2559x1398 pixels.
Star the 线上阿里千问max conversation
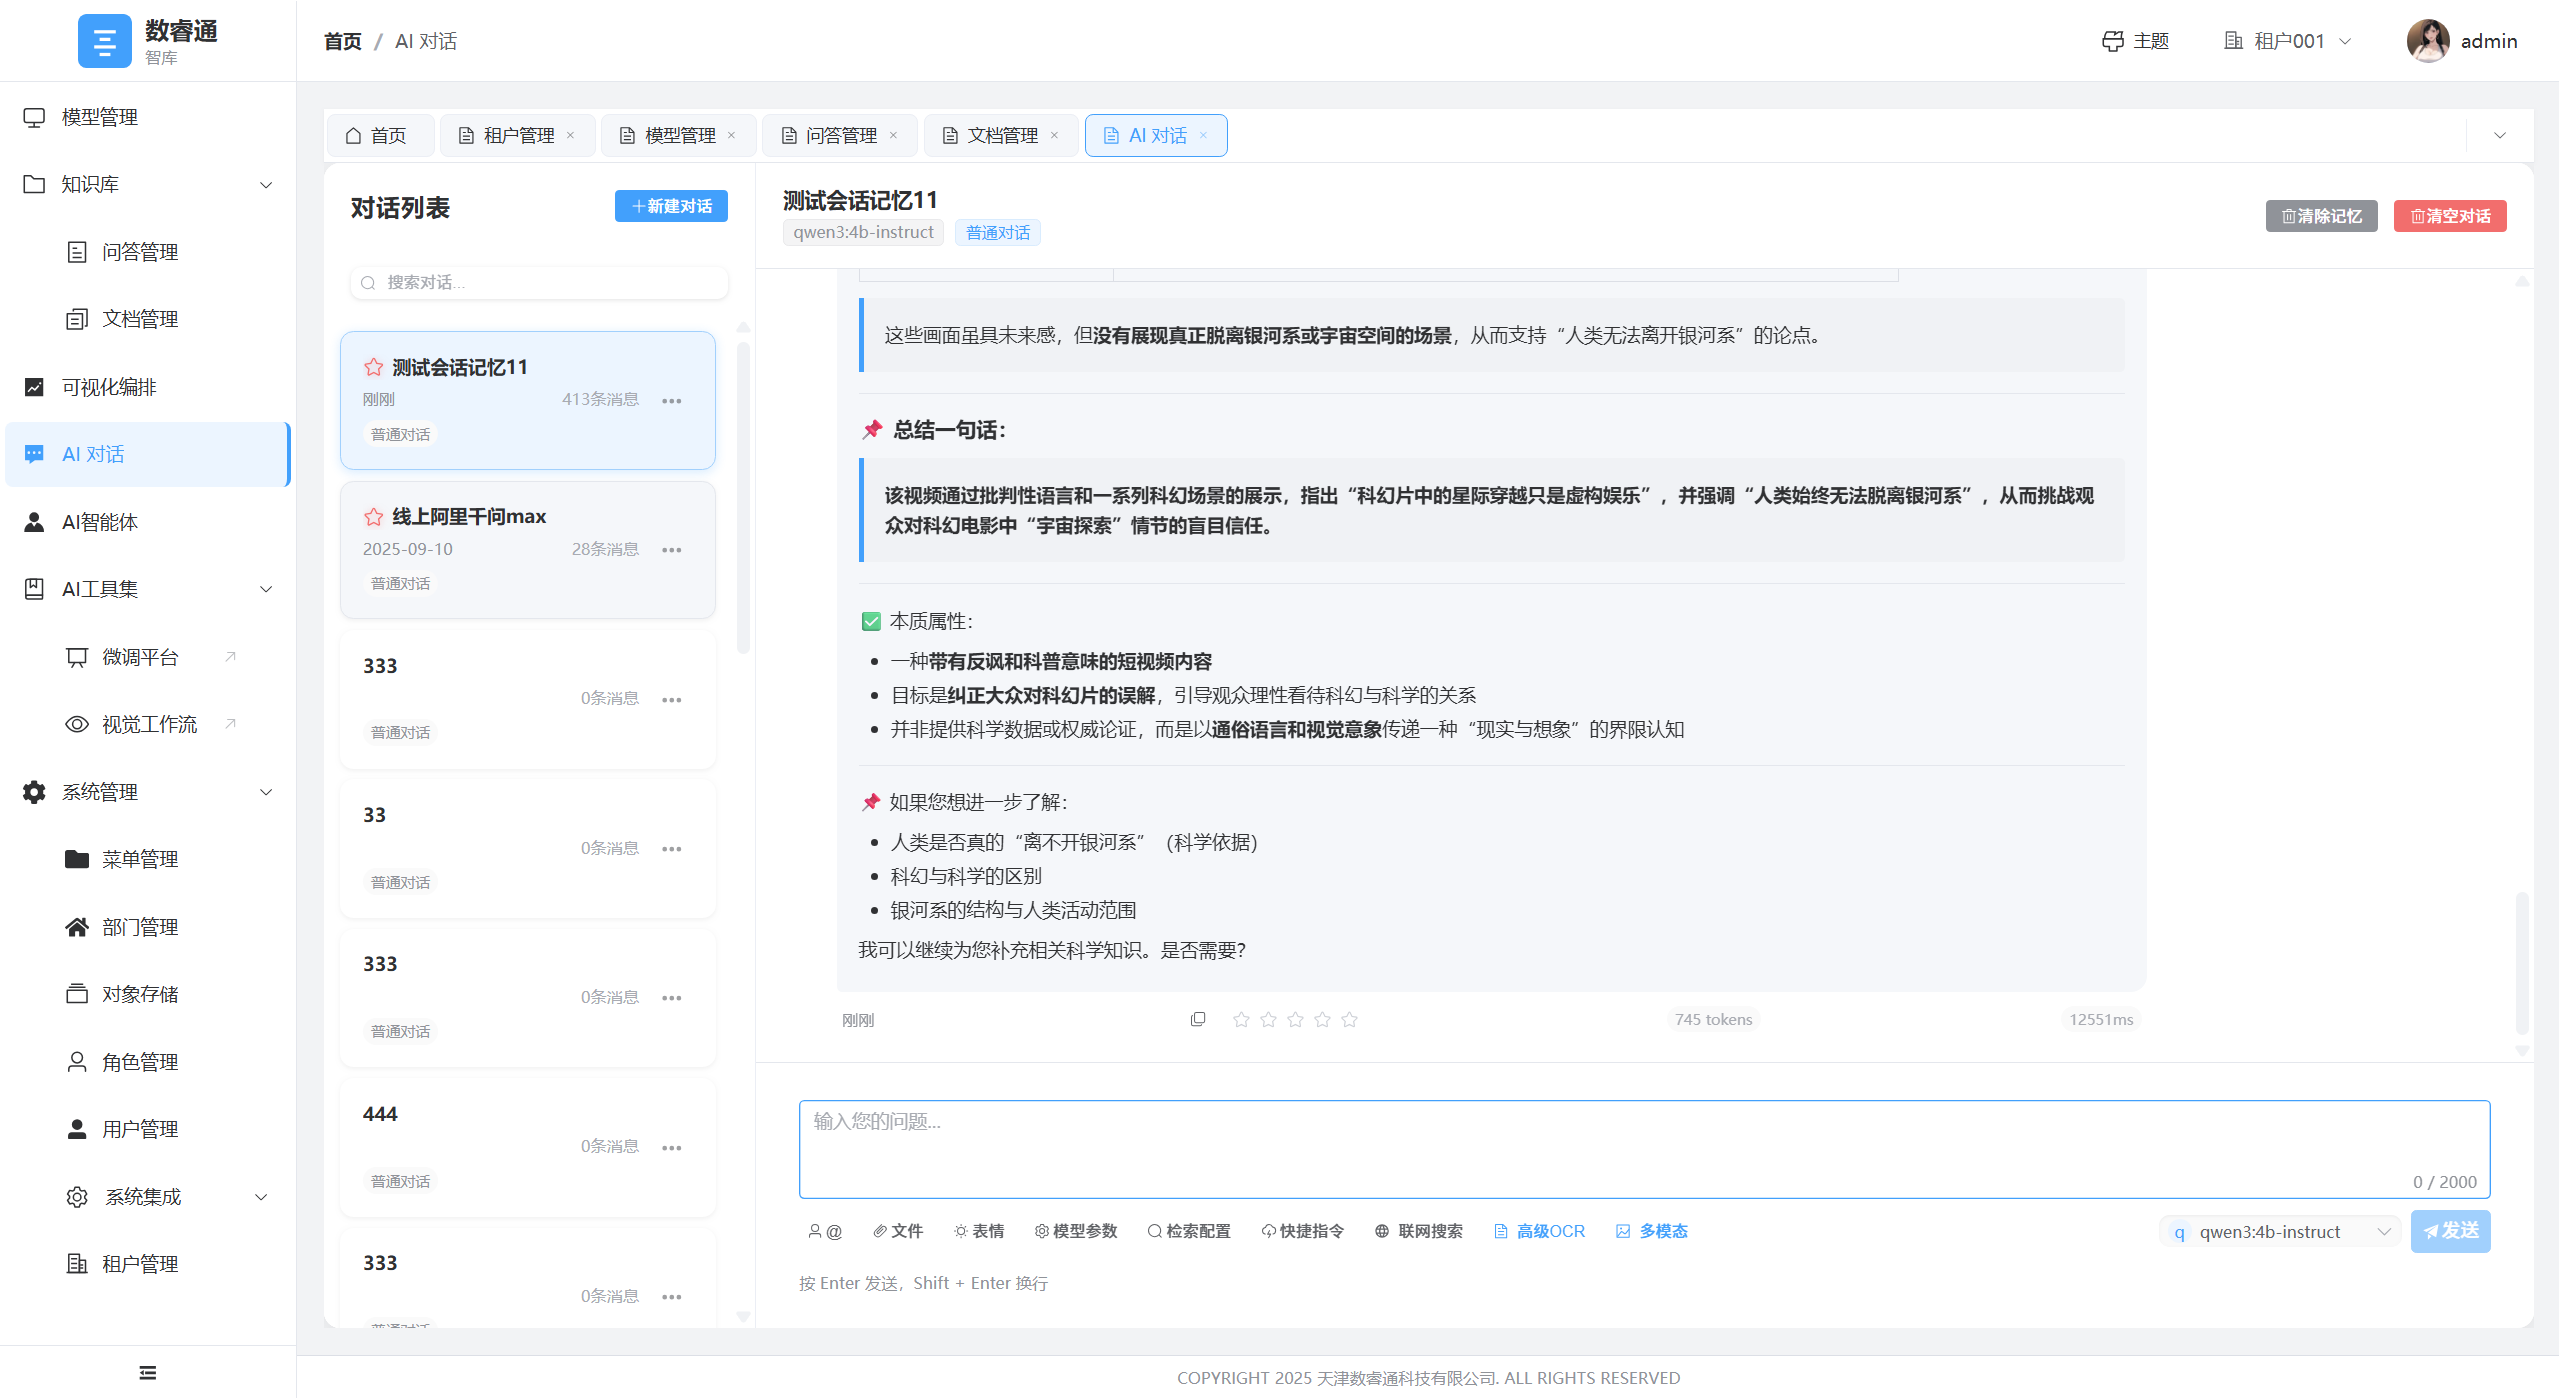372,517
